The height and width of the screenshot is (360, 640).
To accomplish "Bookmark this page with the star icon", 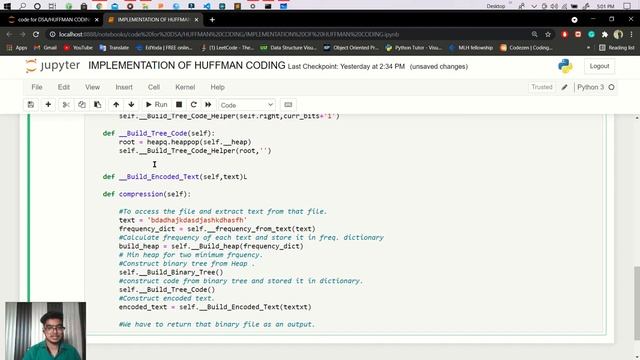I will [x=548, y=34].
